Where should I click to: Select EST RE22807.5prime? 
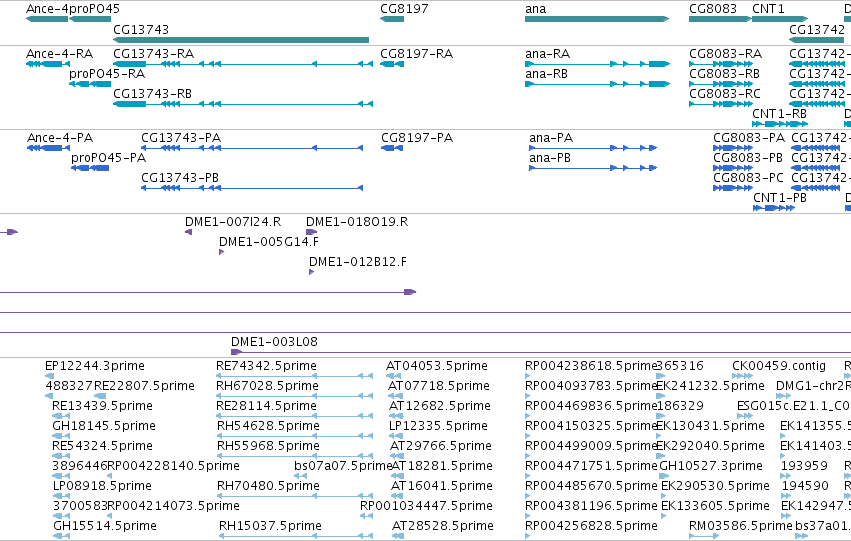(100, 396)
